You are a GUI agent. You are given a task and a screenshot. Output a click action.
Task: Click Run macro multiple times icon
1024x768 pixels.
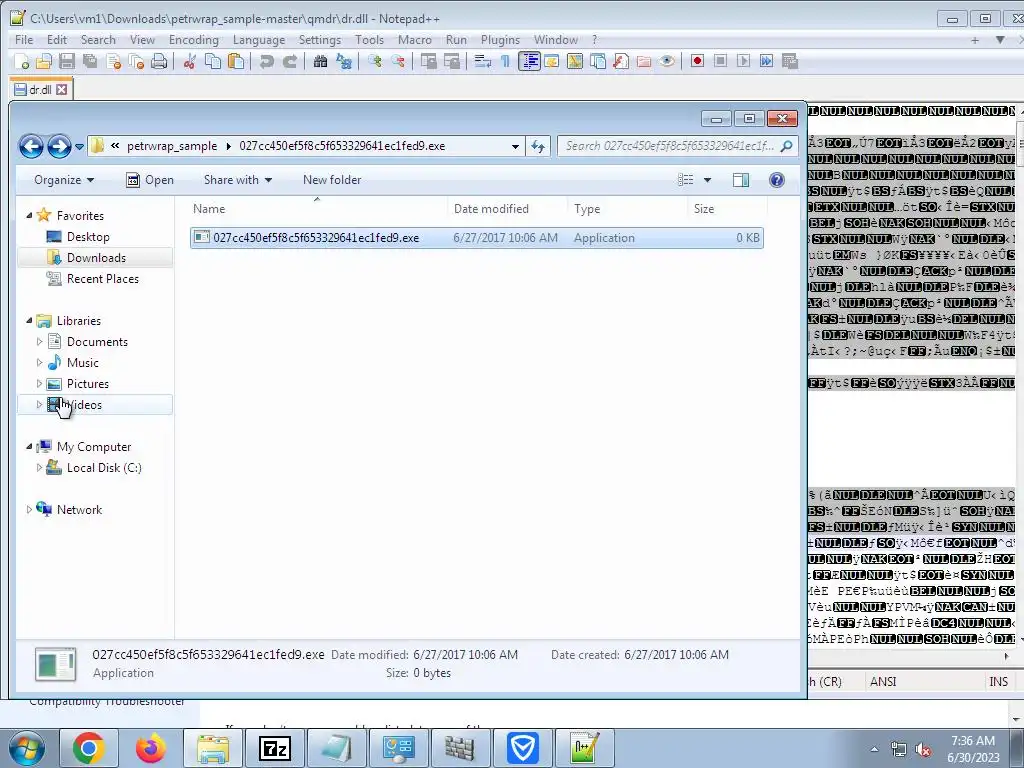pyautogui.click(x=767, y=61)
